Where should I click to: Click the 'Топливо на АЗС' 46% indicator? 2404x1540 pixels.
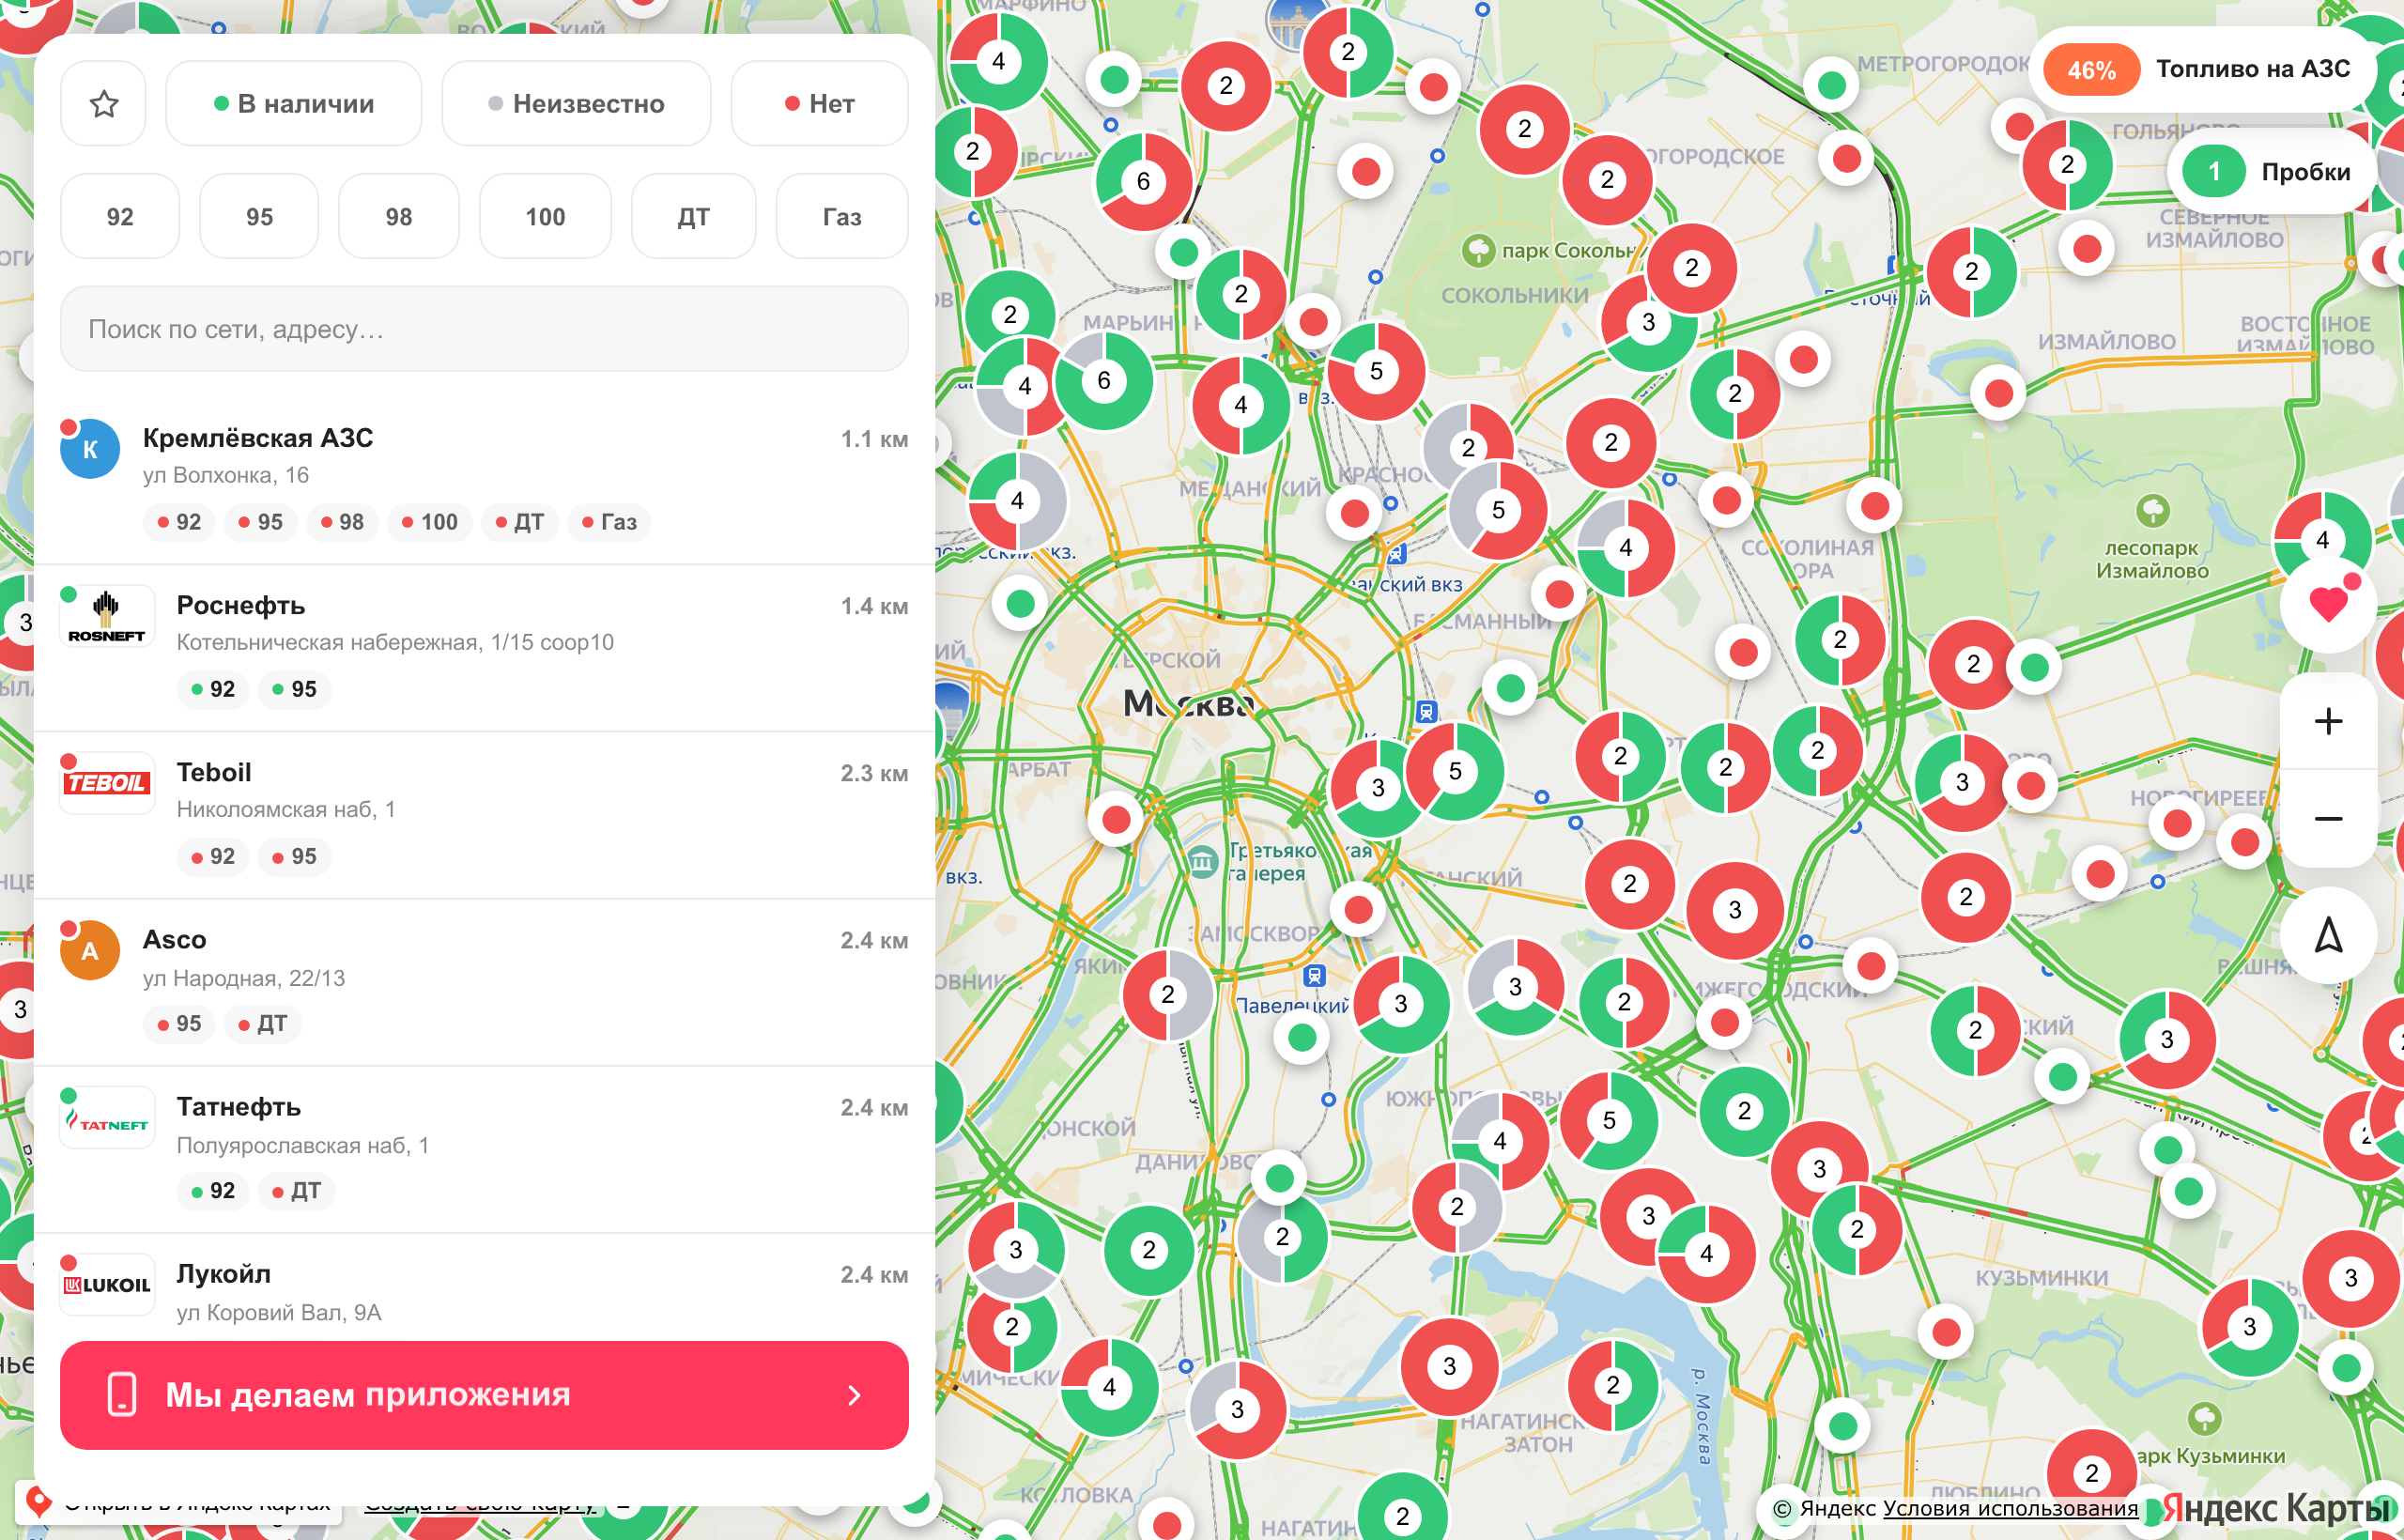coord(2203,69)
